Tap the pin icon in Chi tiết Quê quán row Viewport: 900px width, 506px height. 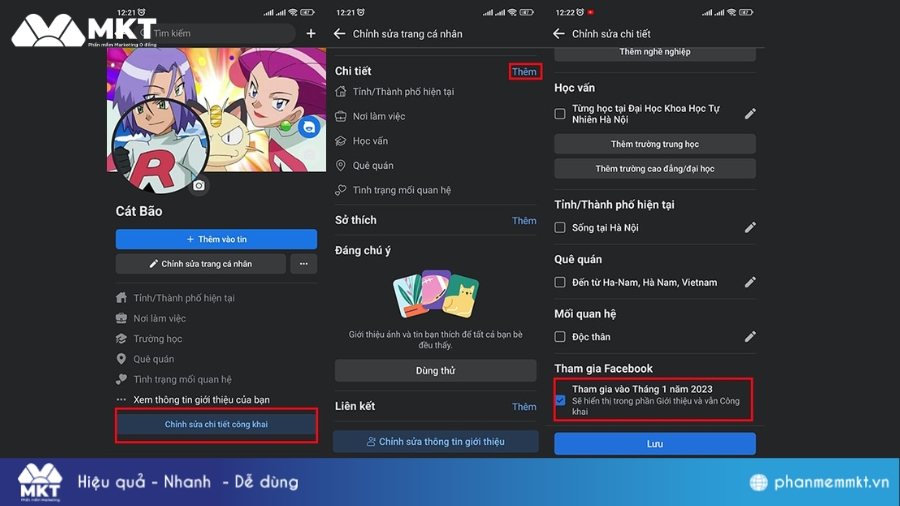click(x=341, y=165)
